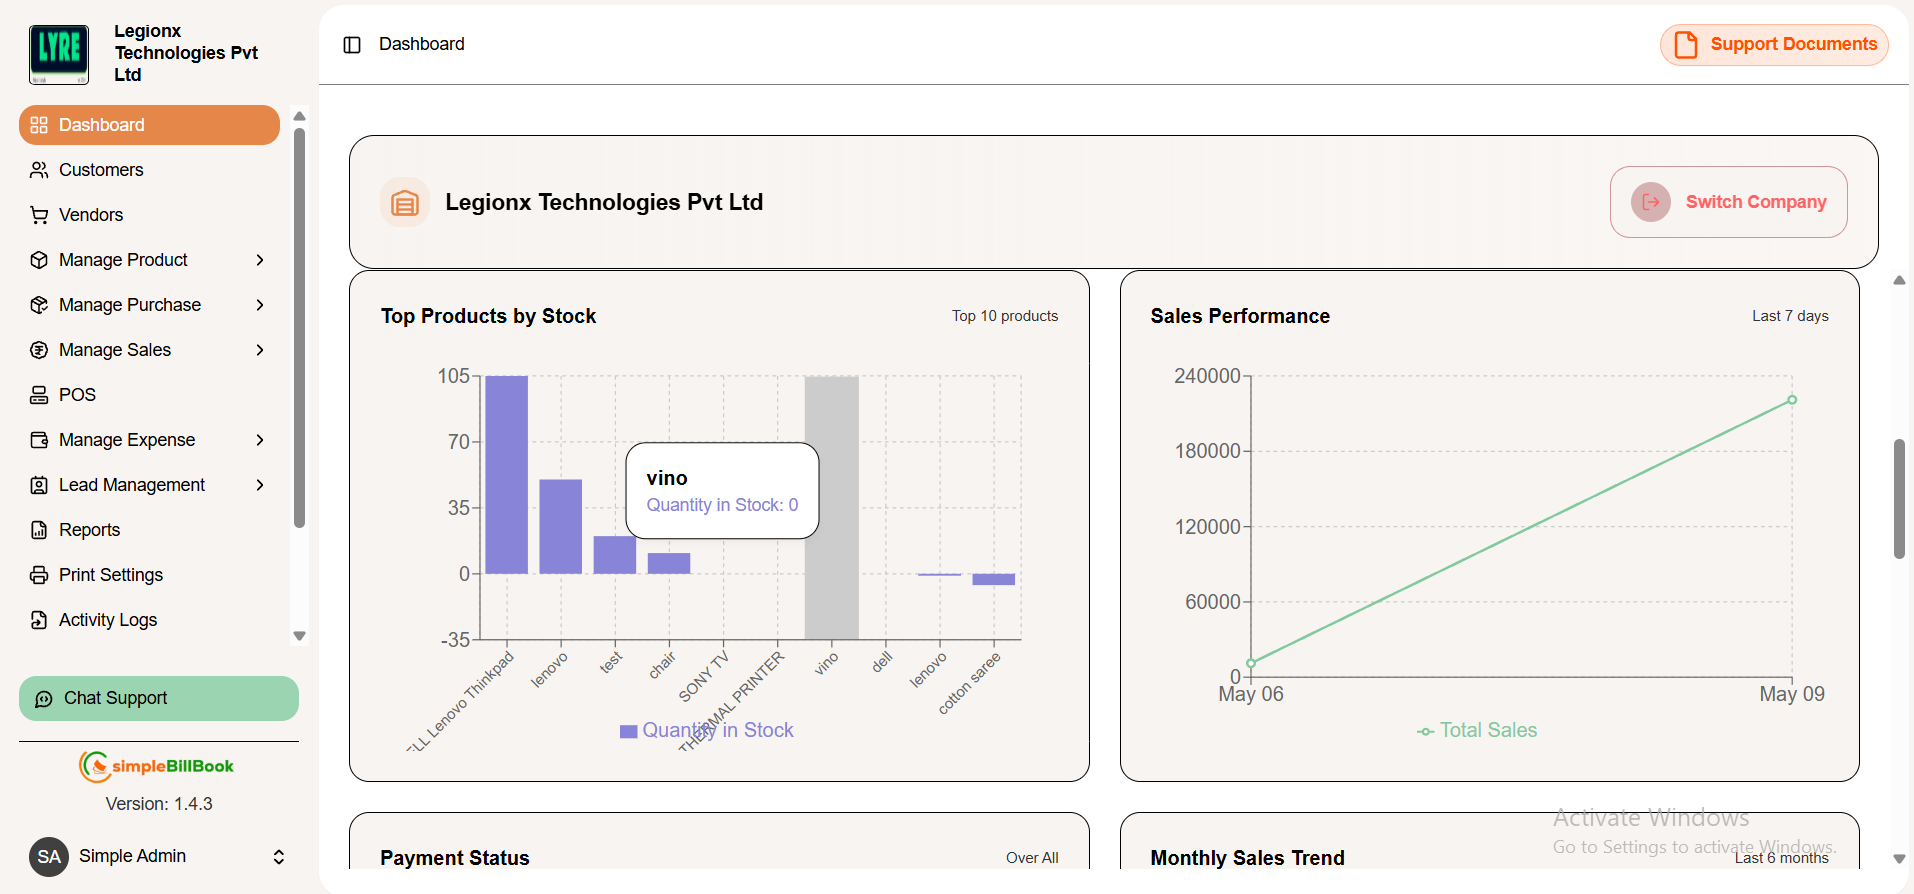Click the sidebar scroll down arrow
This screenshot has height=894, width=1914.
click(299, 636)
